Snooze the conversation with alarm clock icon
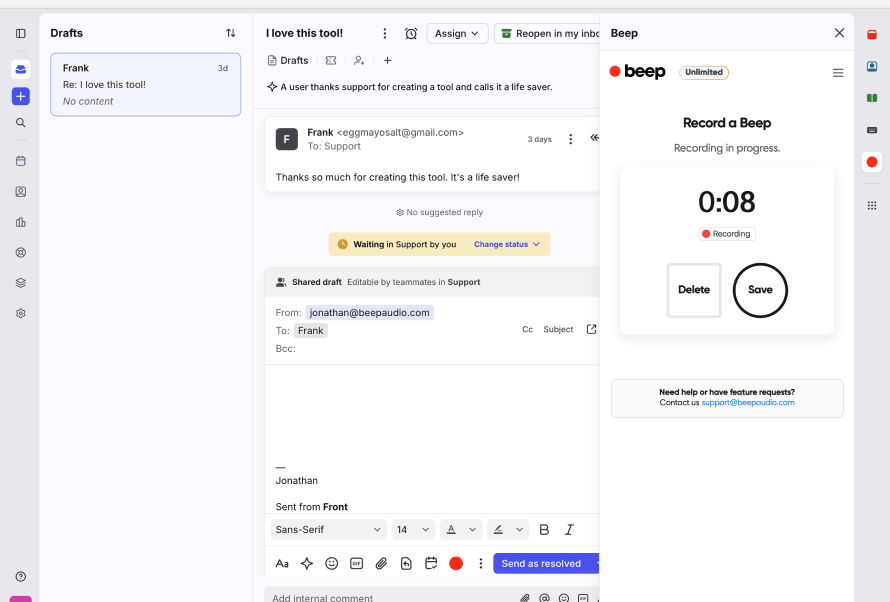The image size is (890, 602). (x=411, y=33)
